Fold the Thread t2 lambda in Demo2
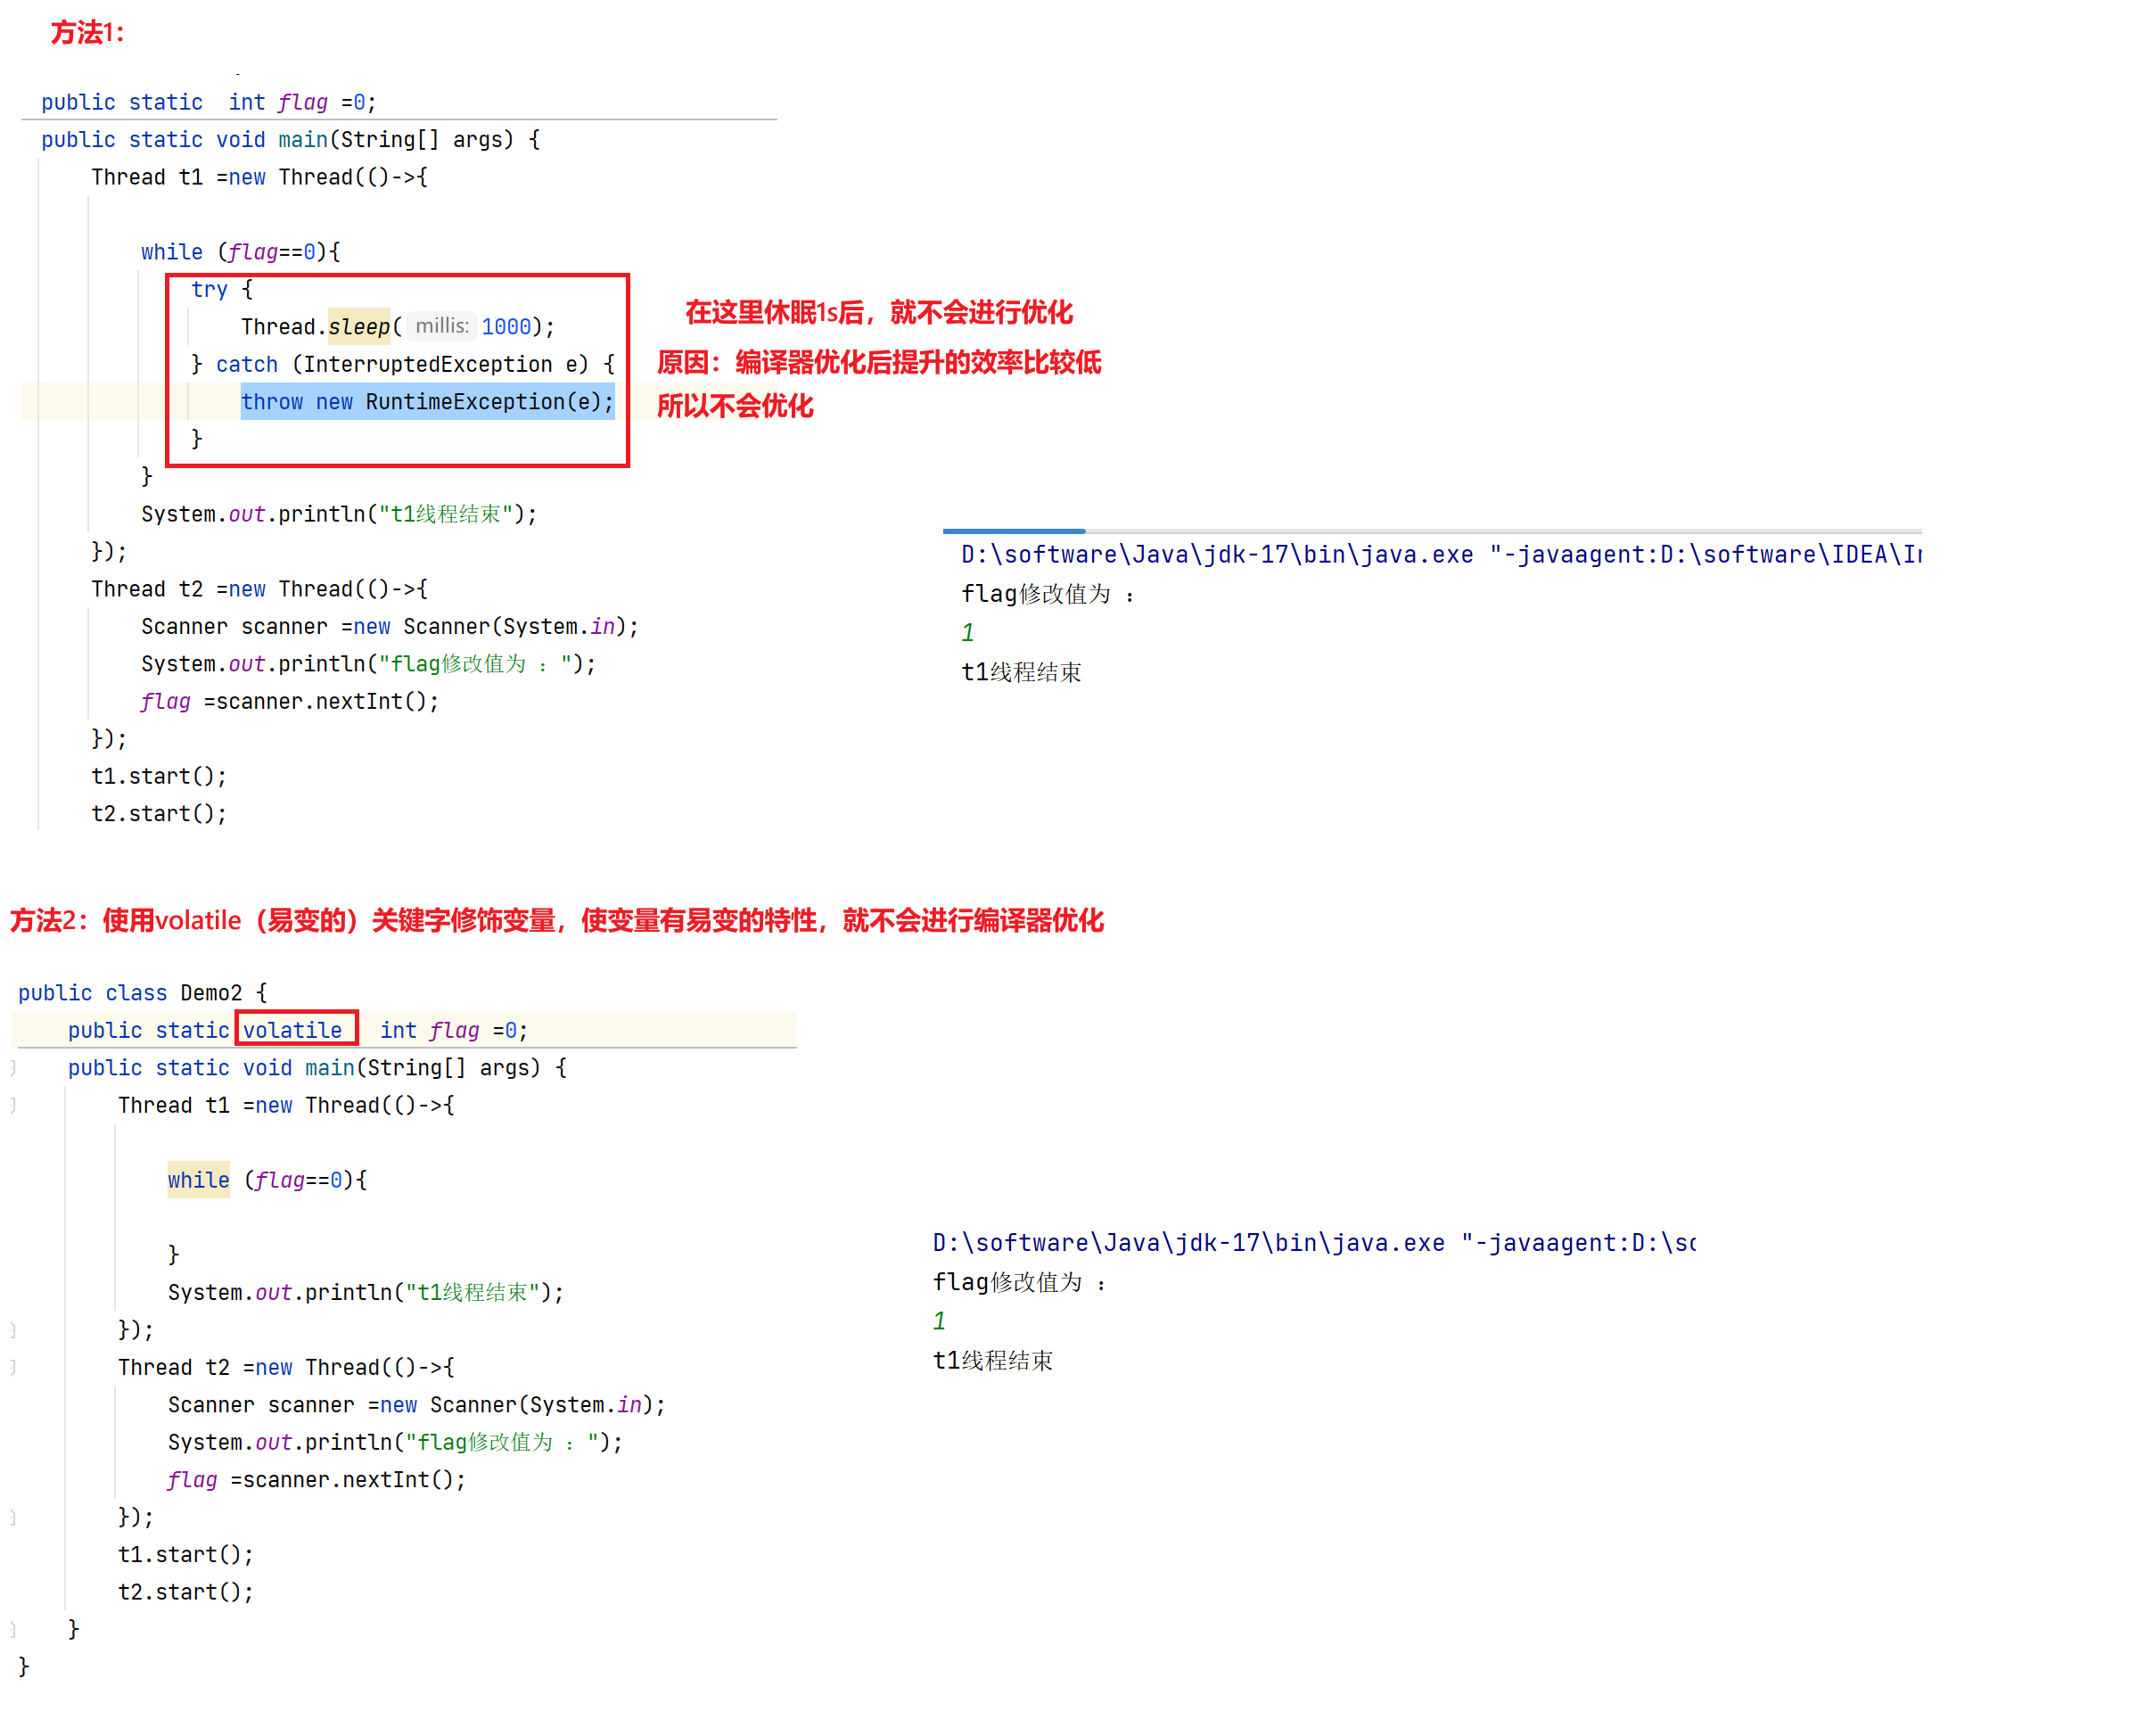 (13, 1367)
